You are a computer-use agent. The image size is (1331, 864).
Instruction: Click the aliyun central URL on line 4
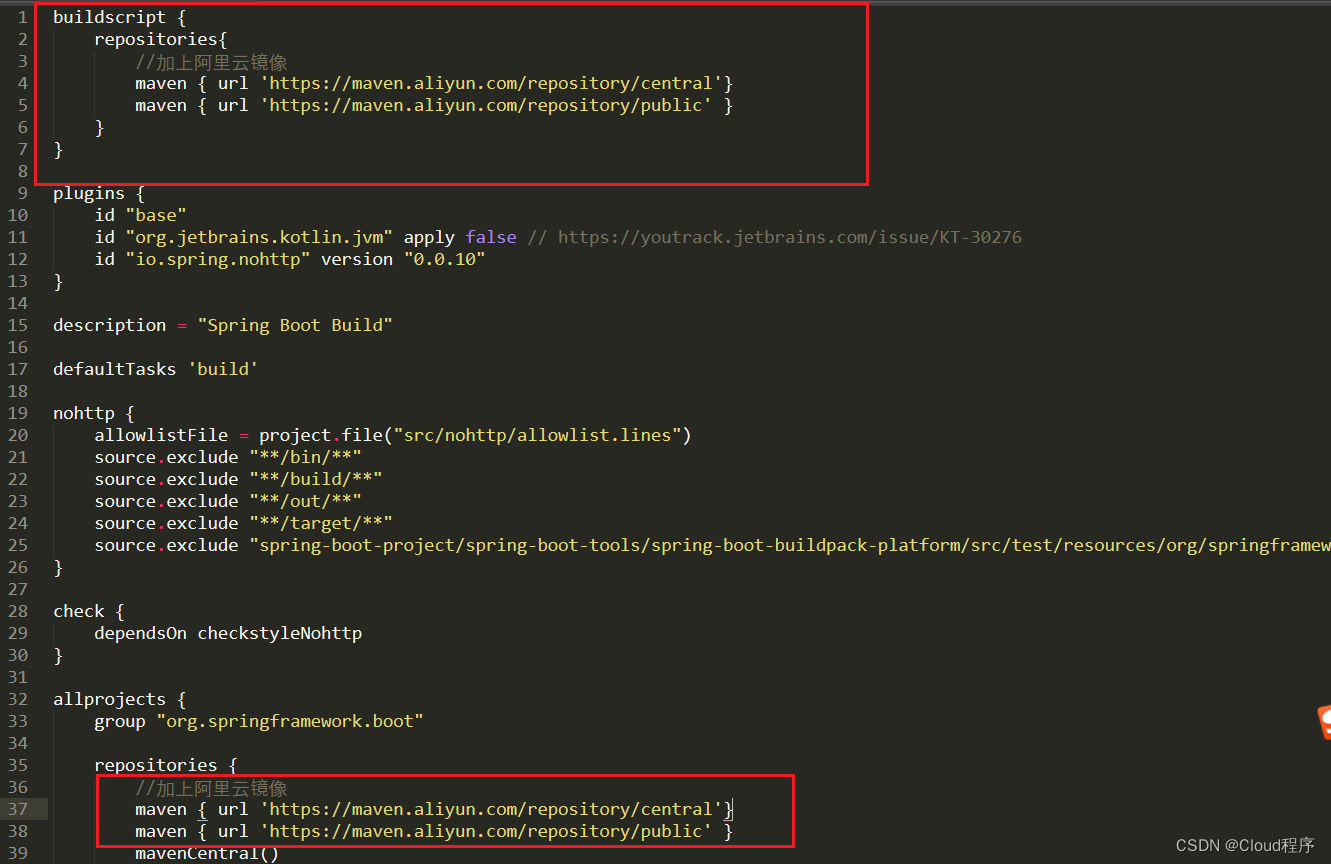[492, 83]
